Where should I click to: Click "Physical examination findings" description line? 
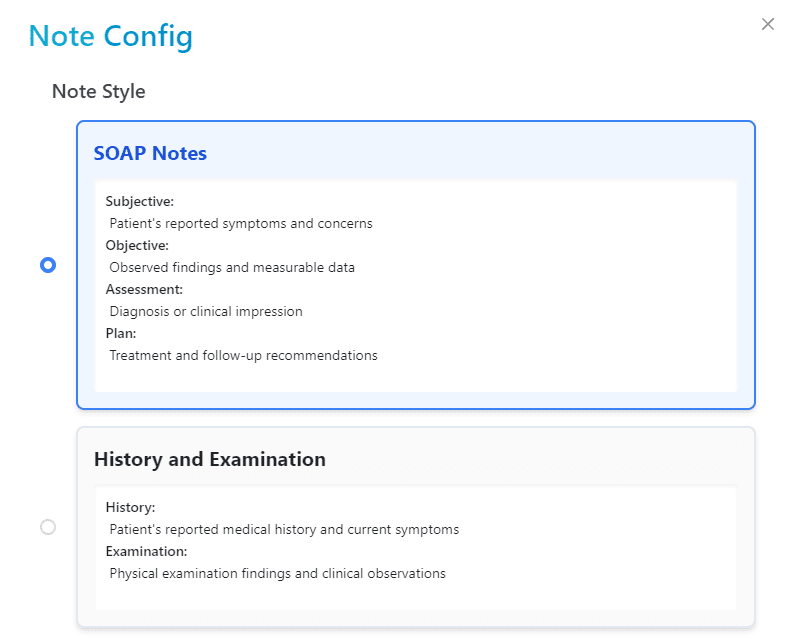pyautogui.click(x=278, y=573)
